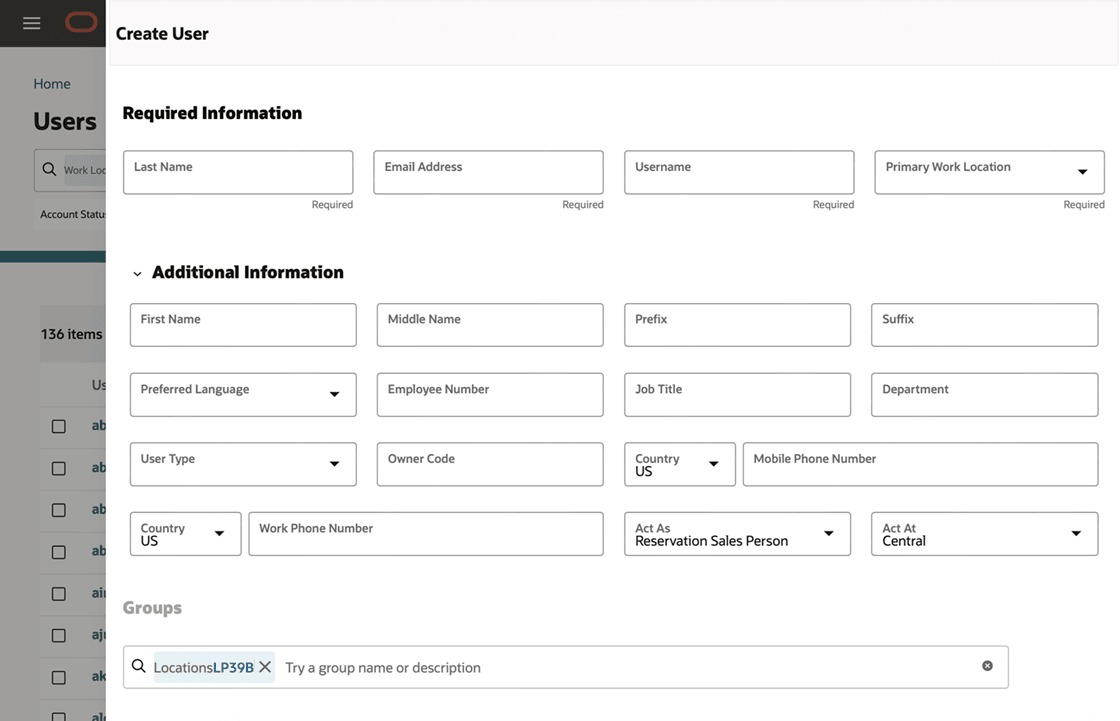The height and width of the screenshot is (721, 1120).
Task: Open Primary Work Location dropdown
Action: [1082, 172]
